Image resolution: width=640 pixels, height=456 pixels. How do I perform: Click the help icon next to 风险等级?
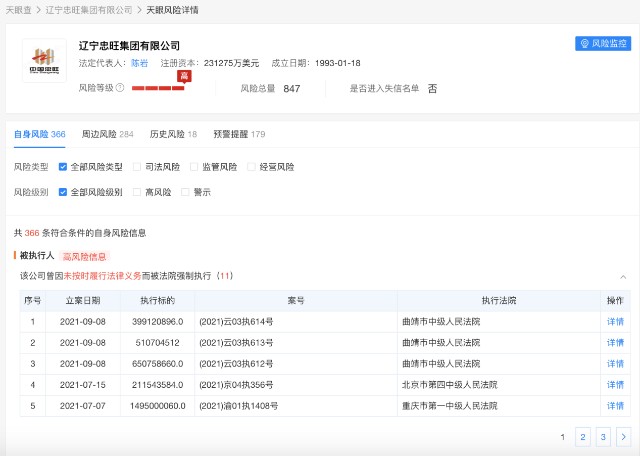(120, 87)
